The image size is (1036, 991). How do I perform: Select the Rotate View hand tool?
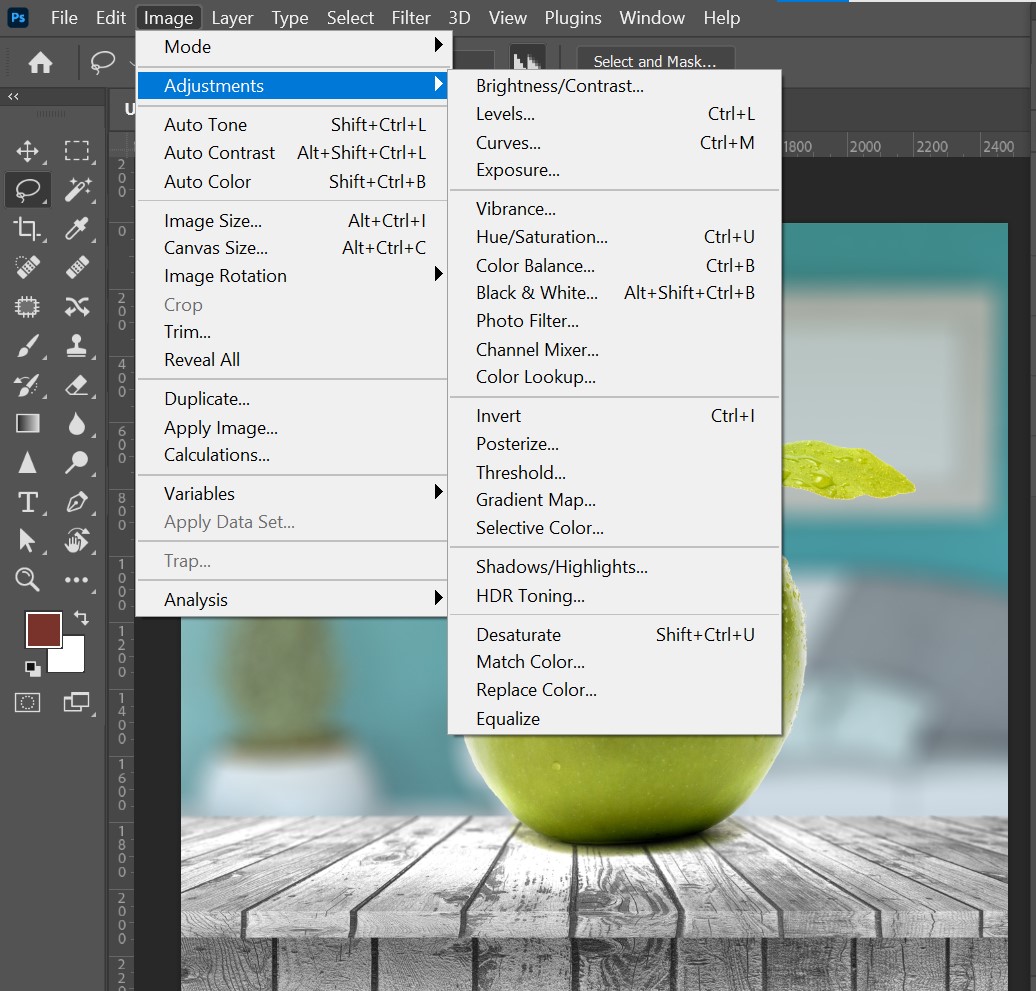[77, 540]
